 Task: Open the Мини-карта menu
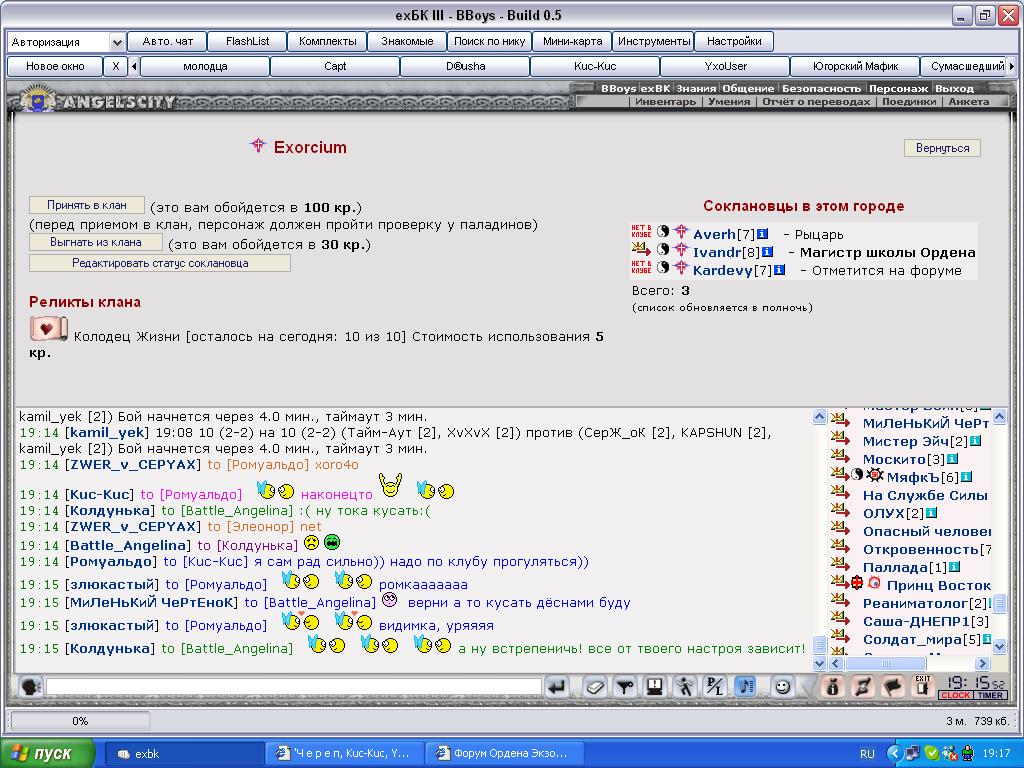point(572,41)
